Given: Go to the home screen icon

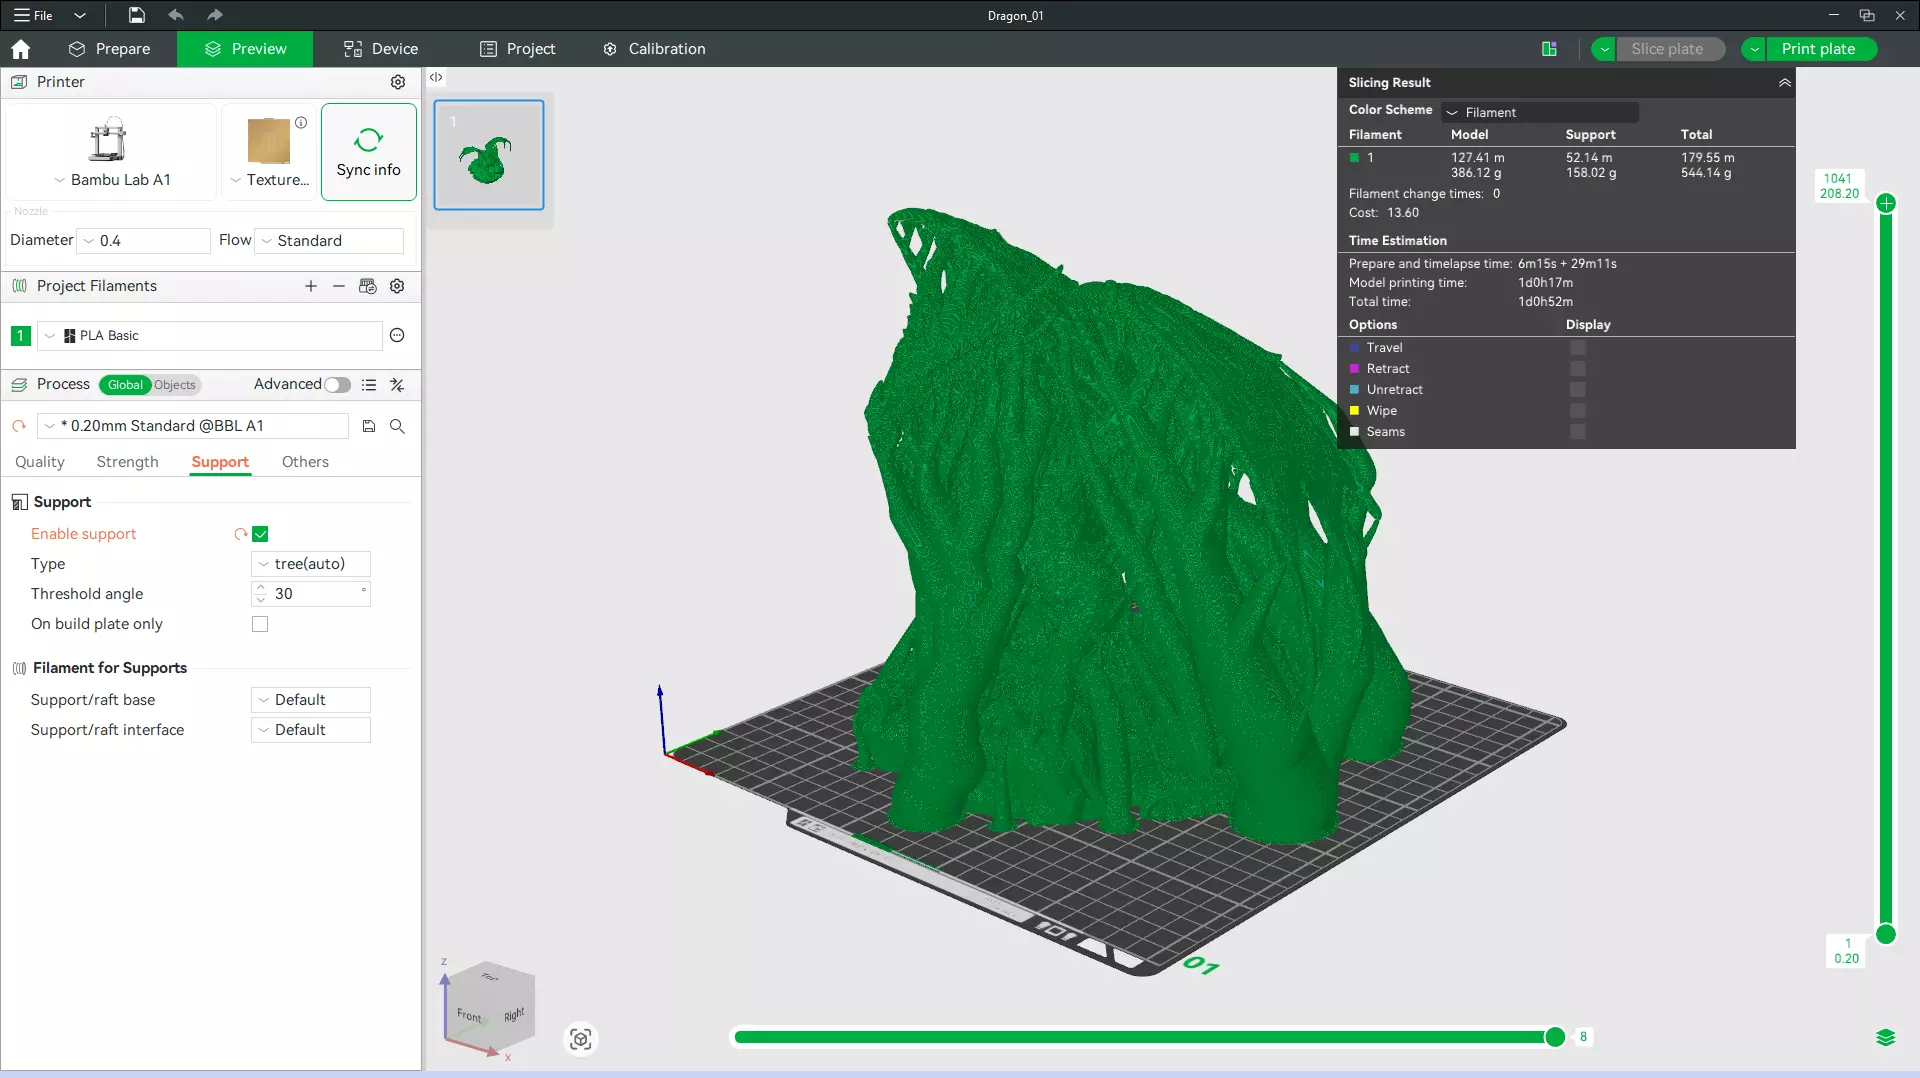Looking at the screenshot, I should (20, 49).
